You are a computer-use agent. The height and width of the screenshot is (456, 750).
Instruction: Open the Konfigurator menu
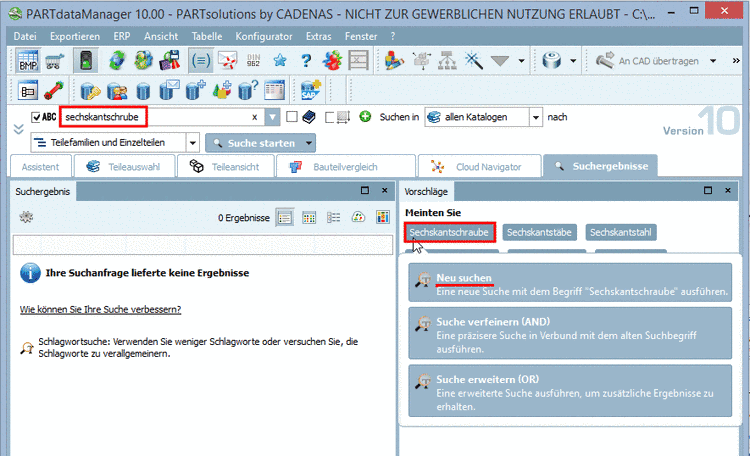tap(264, 36)
